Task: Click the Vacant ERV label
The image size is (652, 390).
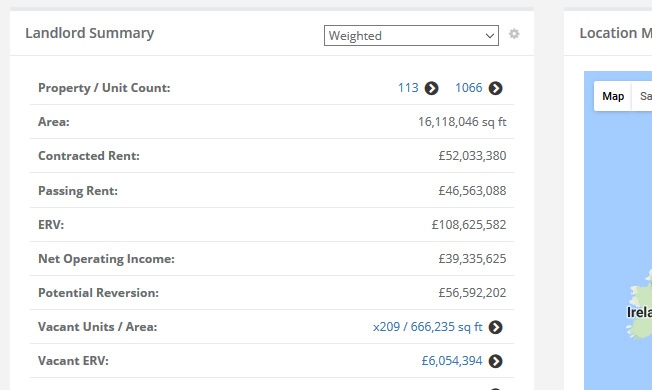Action: (73, 361)
